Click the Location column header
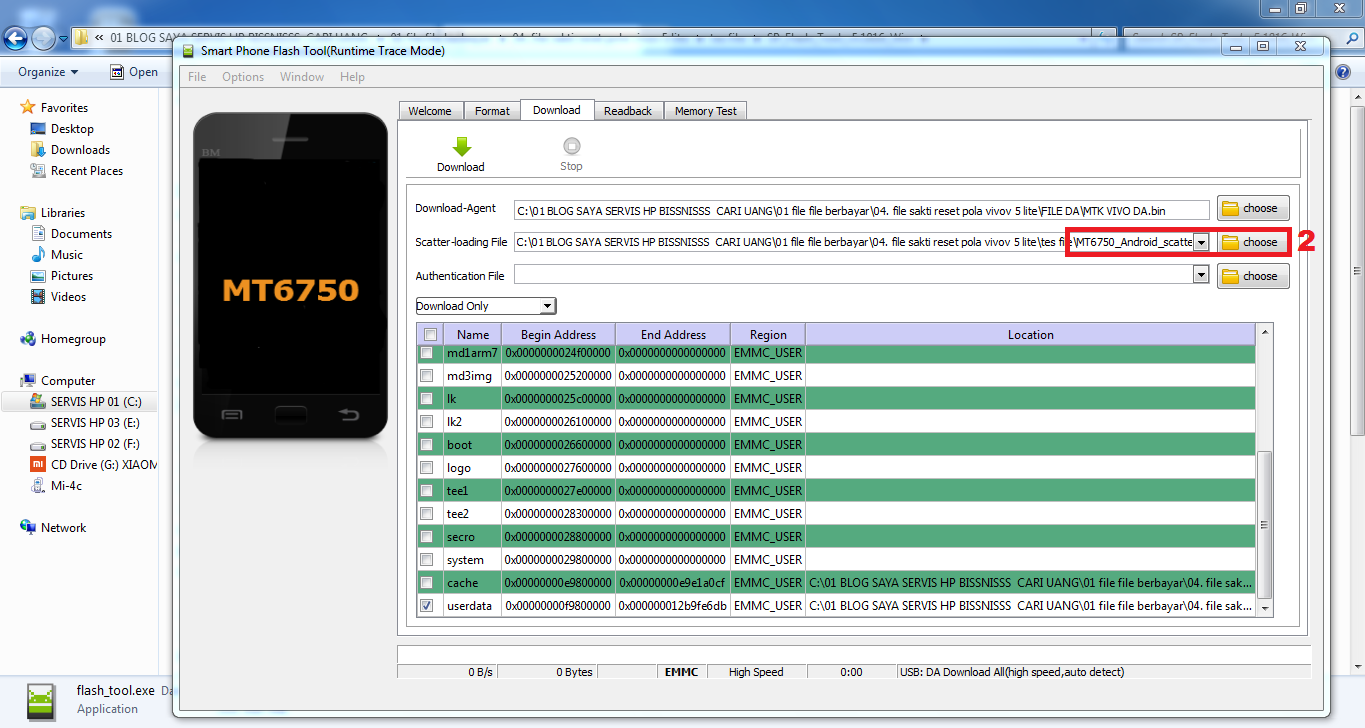Screen dimensions: 1365x728 (x=1030, y=335)
